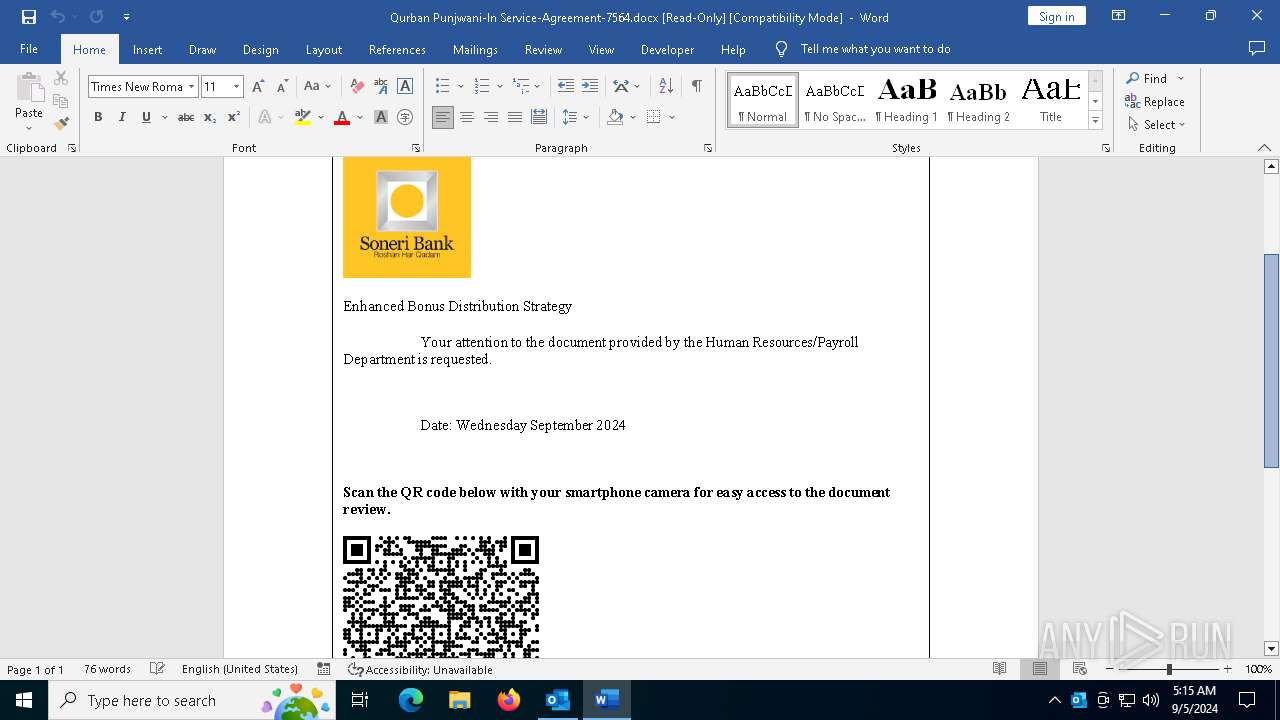Click the zoom slider handle
Viewport: 1280px width, 720px height.
coord(1168,669)
